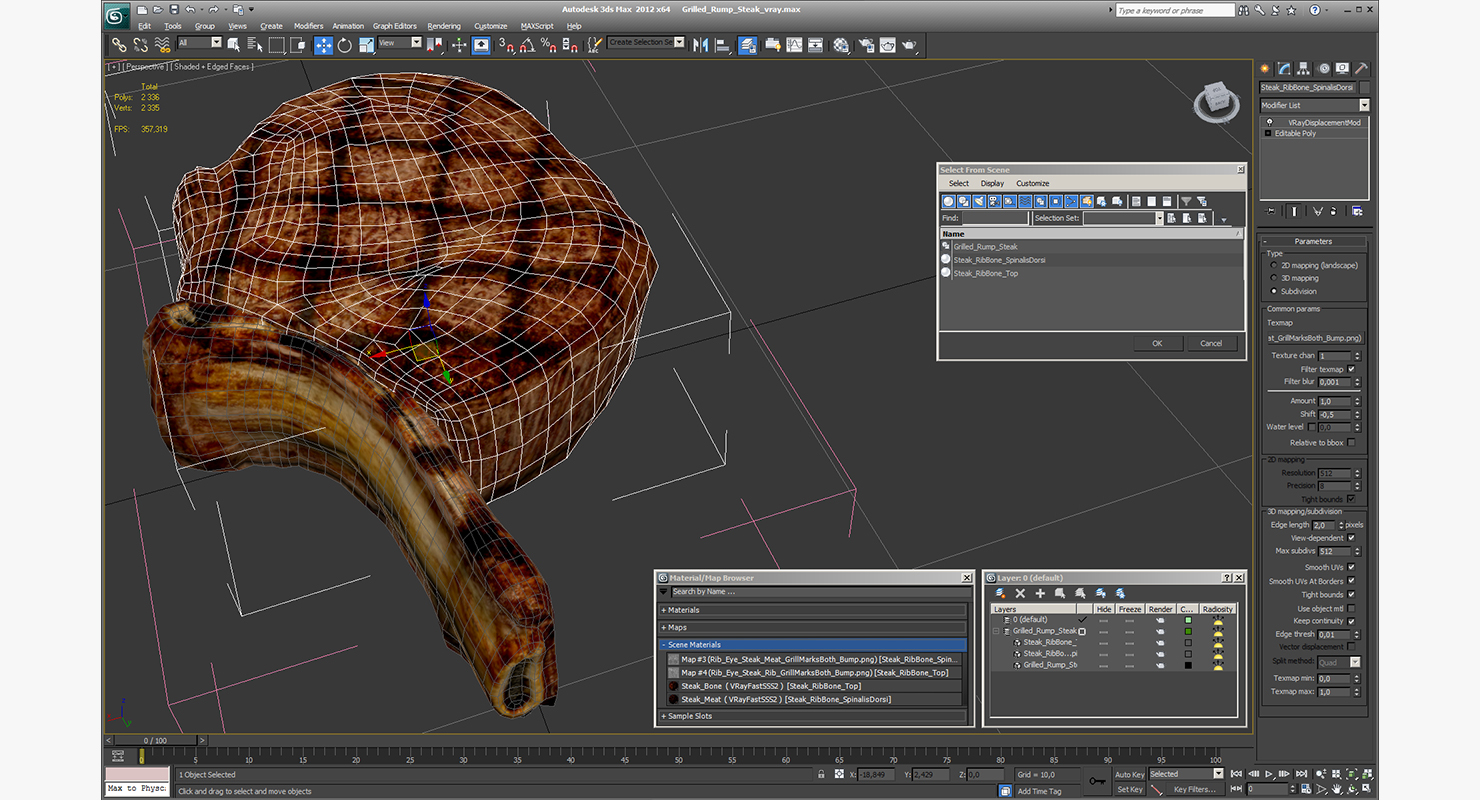Add selected objects to layer icon
Screen dimensions: 1480x800
click(x=1040, y=593)
